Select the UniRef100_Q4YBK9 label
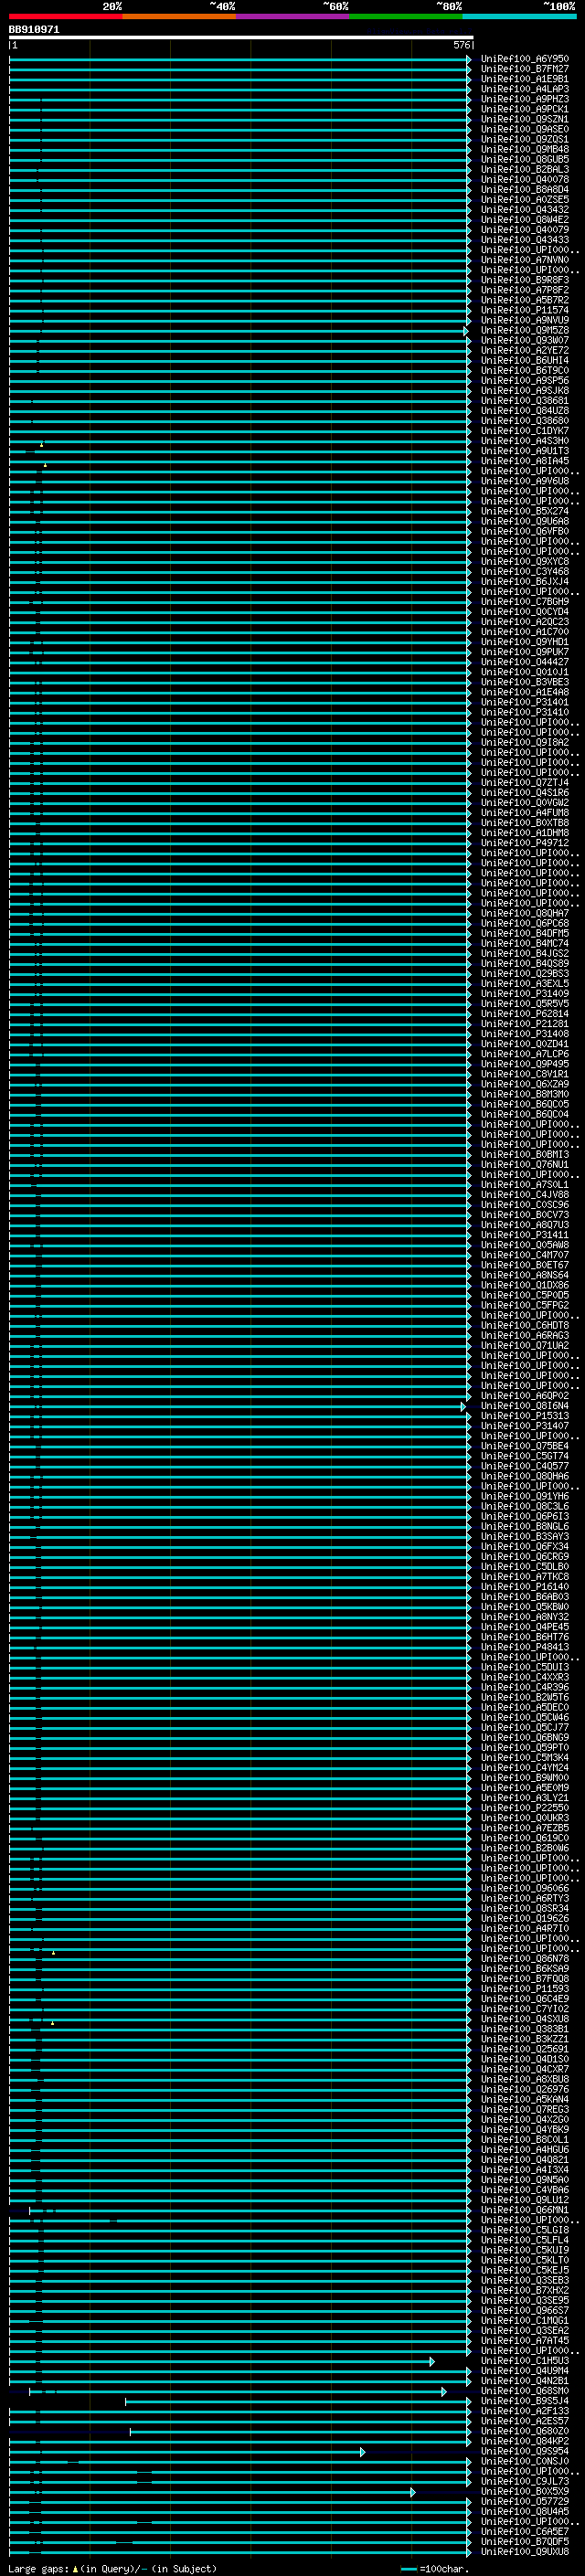 click(x=525, y=2129)
